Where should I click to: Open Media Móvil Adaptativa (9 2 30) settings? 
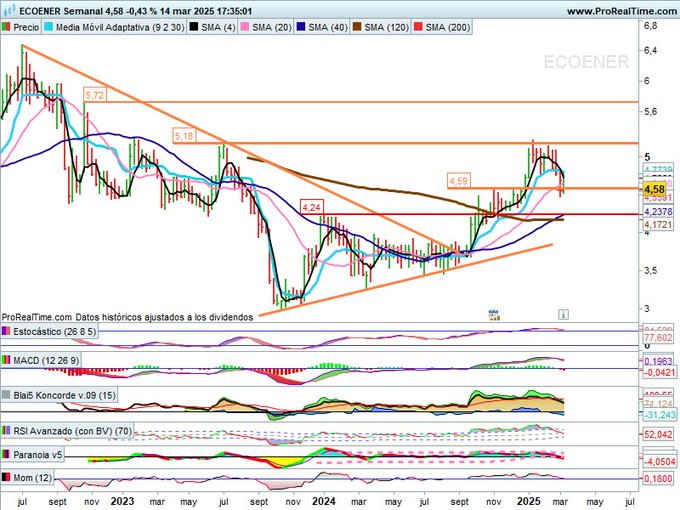pyautogui.click(x=120, y=27)
